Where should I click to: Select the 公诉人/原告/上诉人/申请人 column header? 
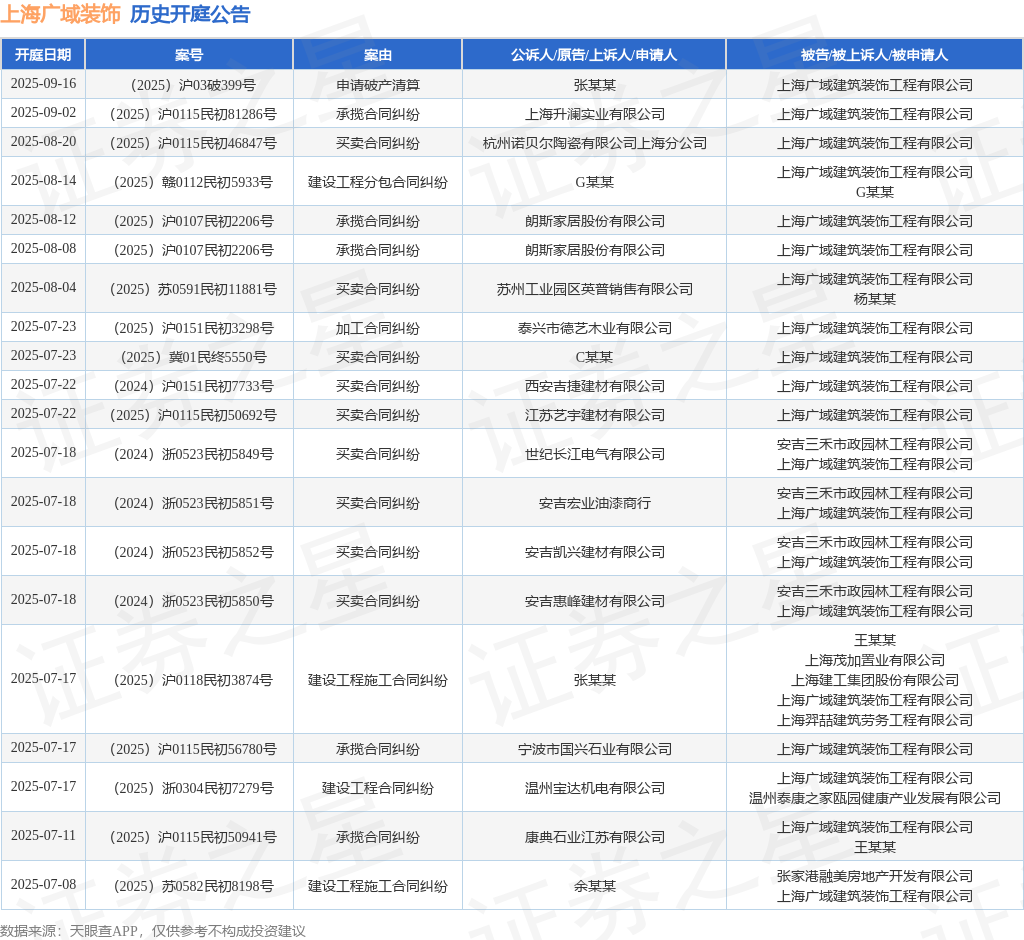coord(594,55)
